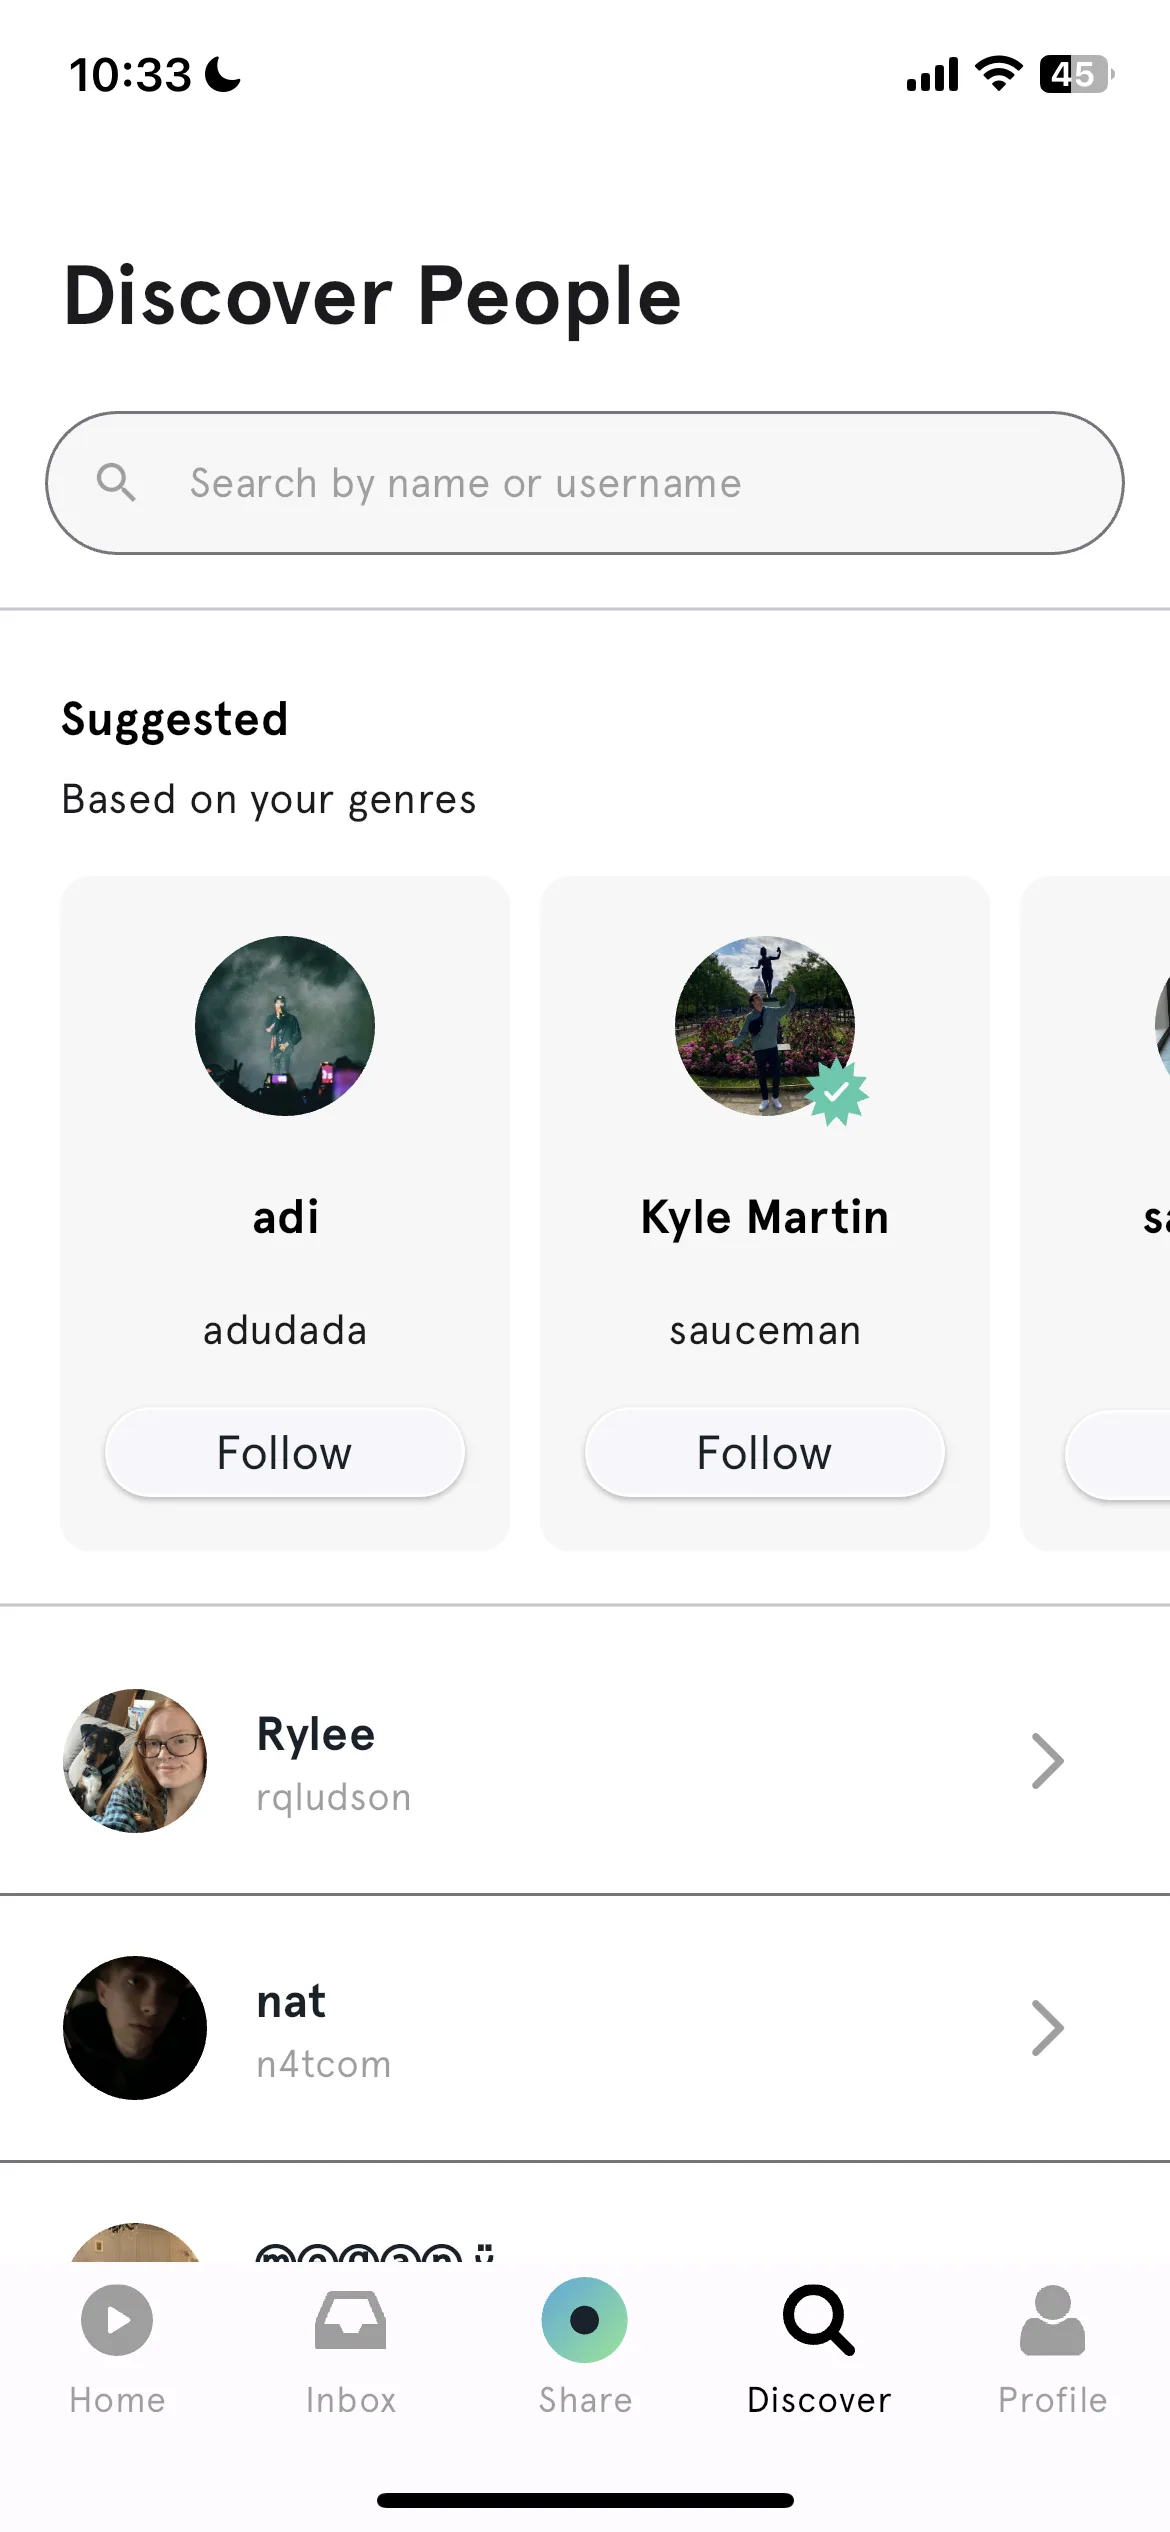Open the Profile person tab
This screenshot has width=1170, height=2532.
[1052, 2320]
